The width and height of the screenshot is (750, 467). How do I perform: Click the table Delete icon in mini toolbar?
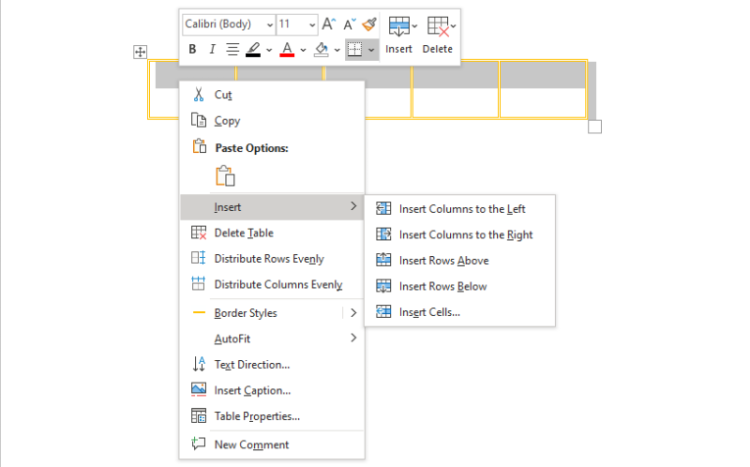[x=437, y=34]
